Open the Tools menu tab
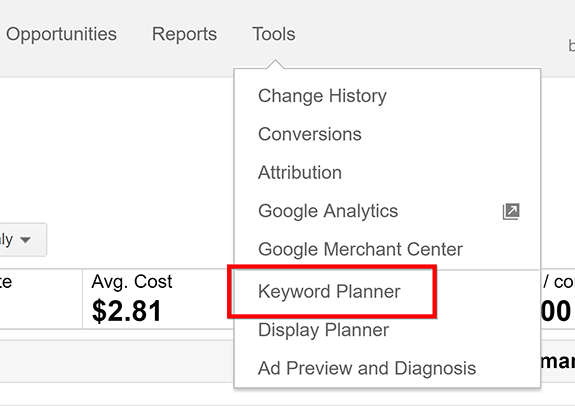The image size is (575, 416). tap(274, 34)
